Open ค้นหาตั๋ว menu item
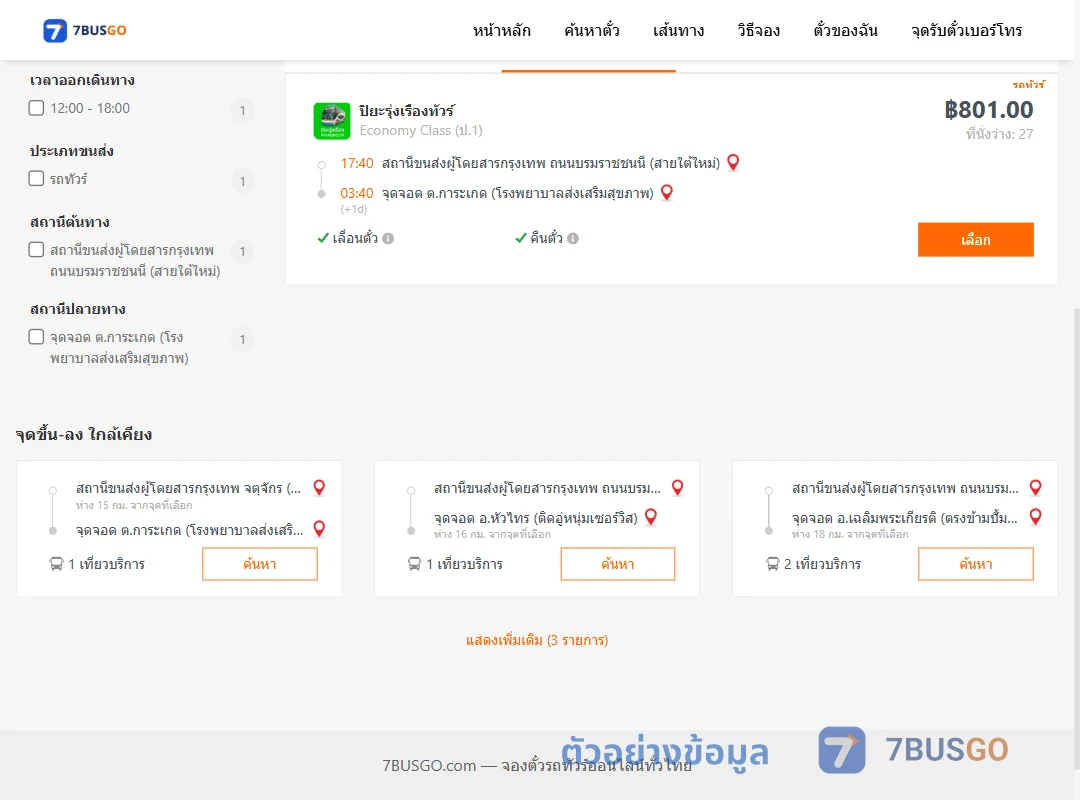1080x800 pixels. pos(592,30)
